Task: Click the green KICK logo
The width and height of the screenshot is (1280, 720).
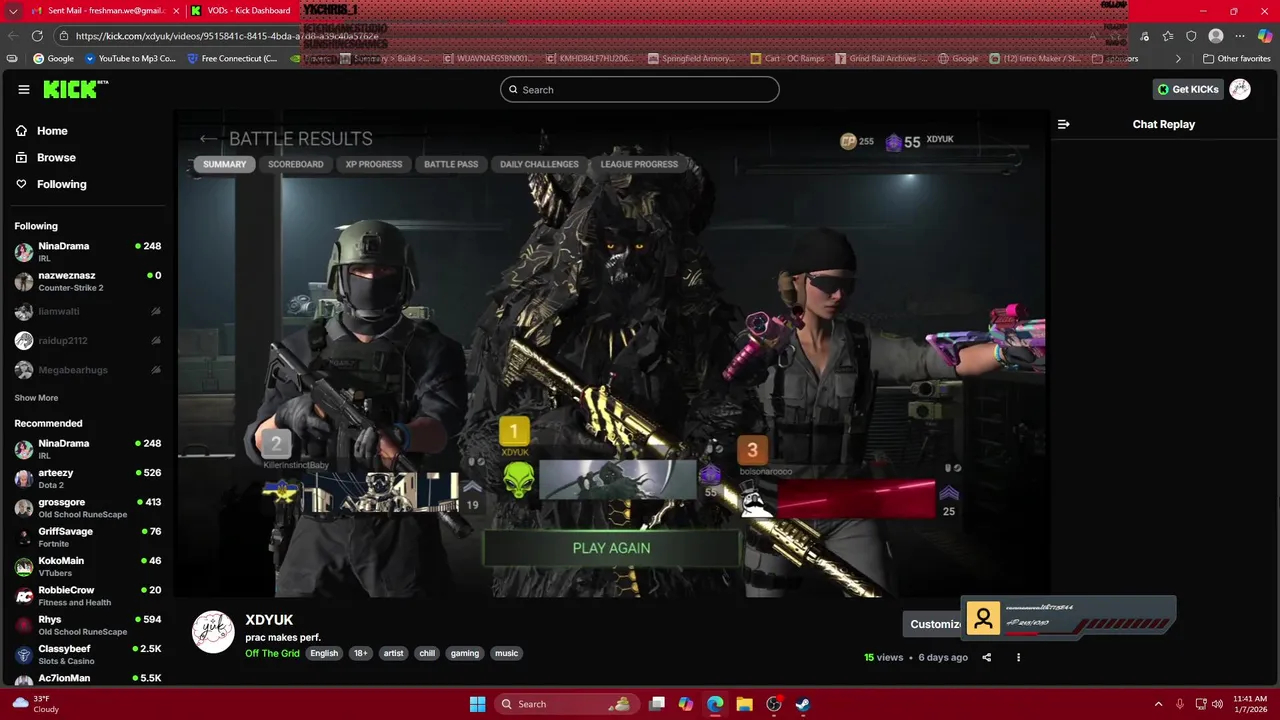Action: coord(75,90)
